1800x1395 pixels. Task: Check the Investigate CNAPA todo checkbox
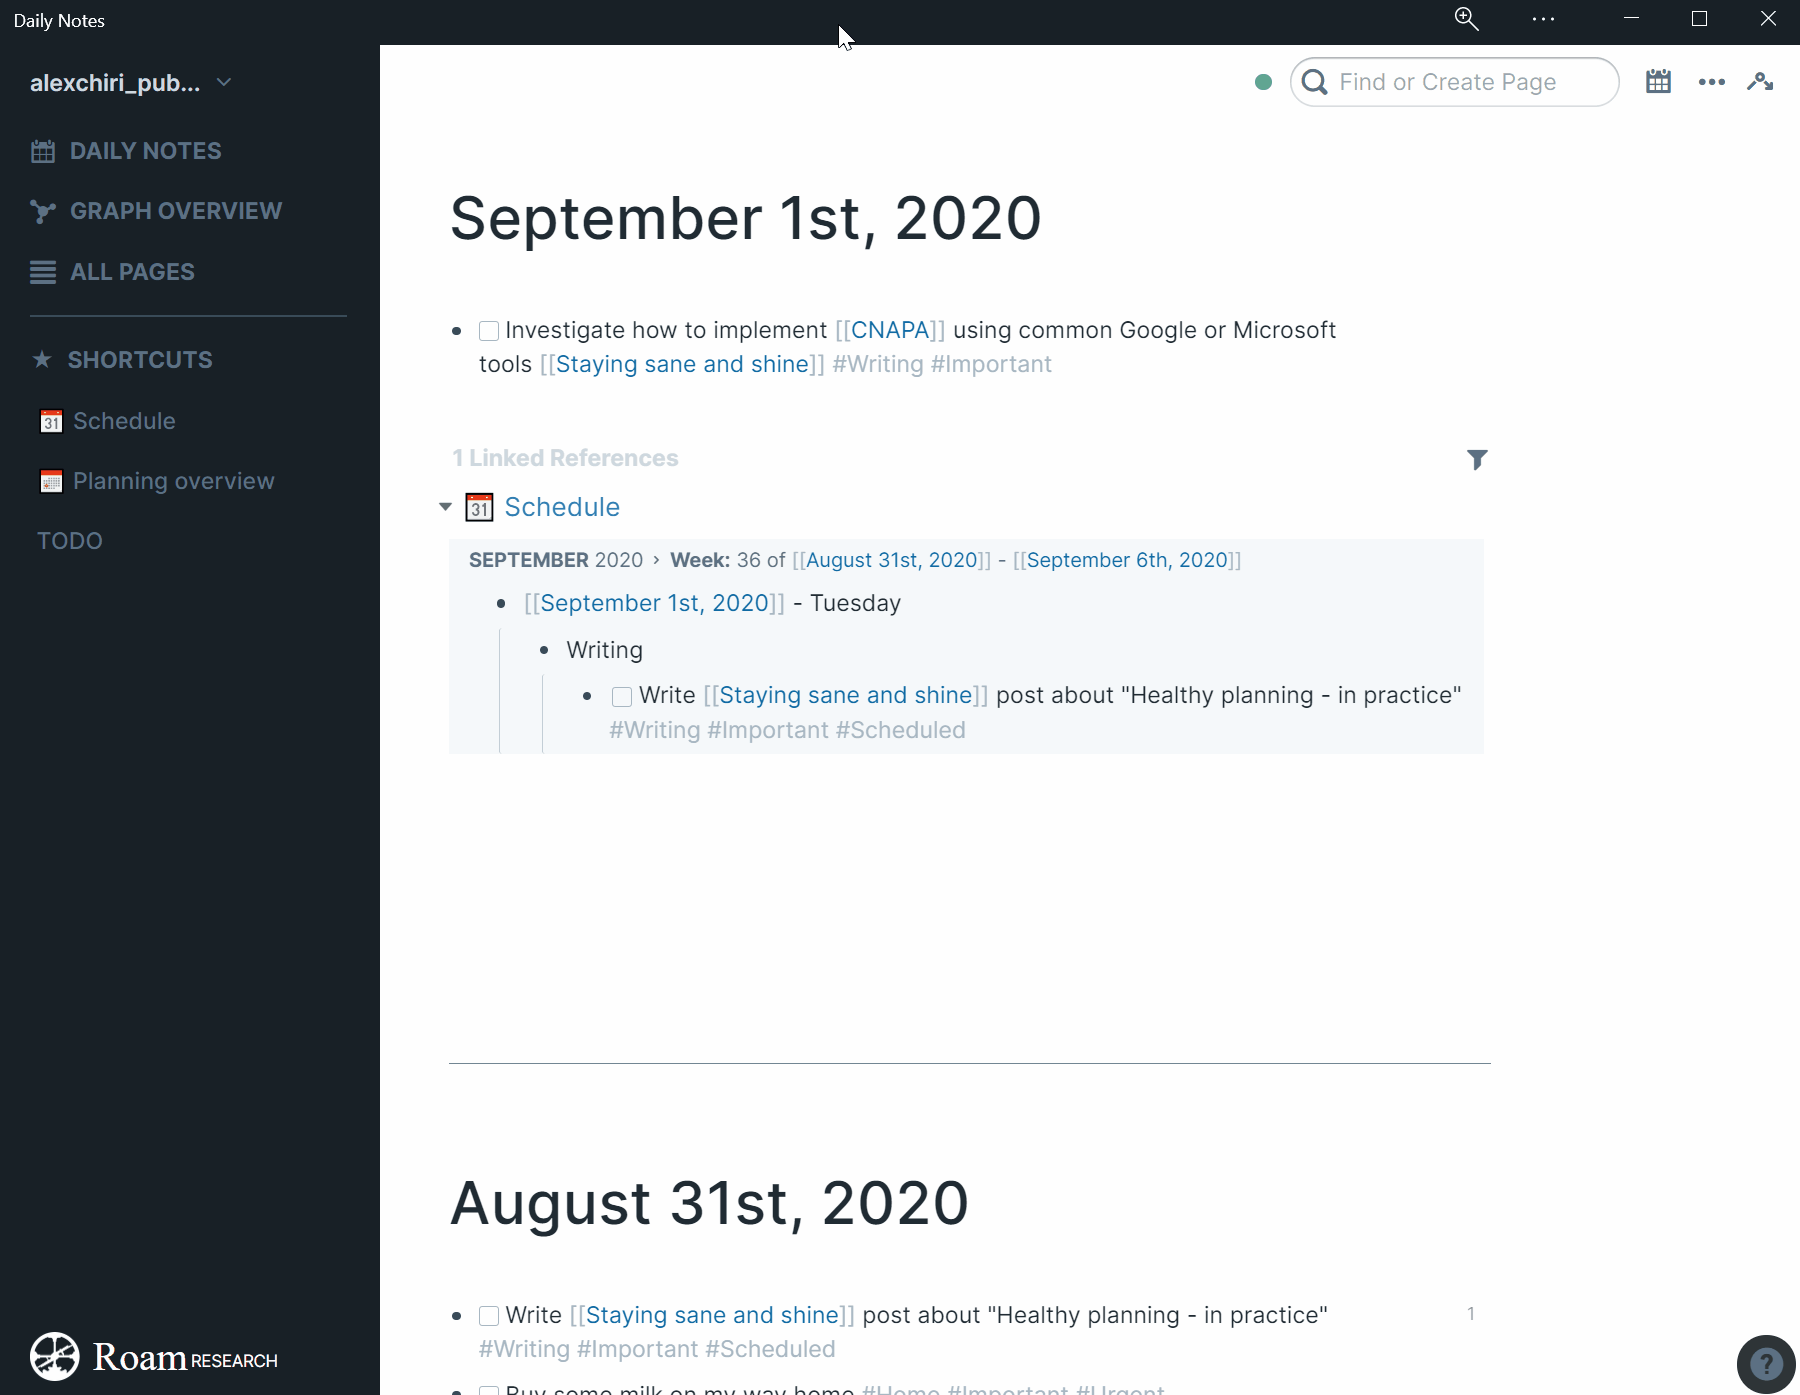click(x=489, y=331)
